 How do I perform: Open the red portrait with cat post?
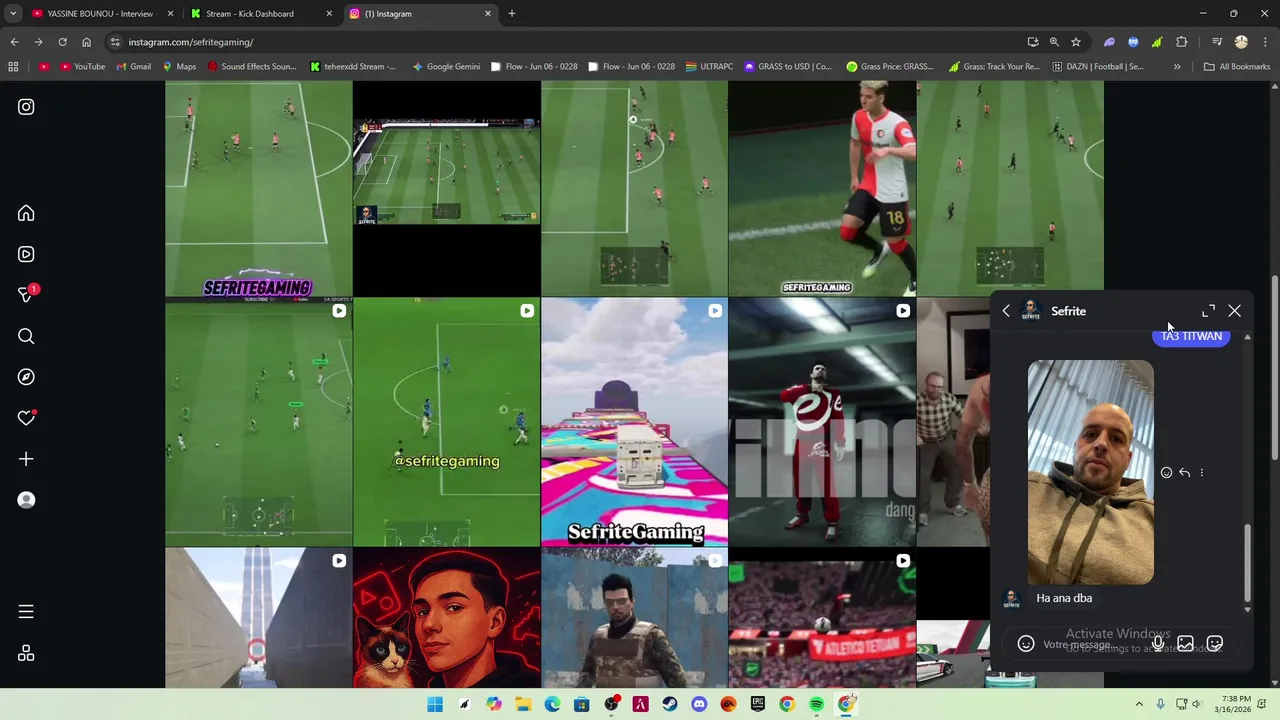point(447,618)
